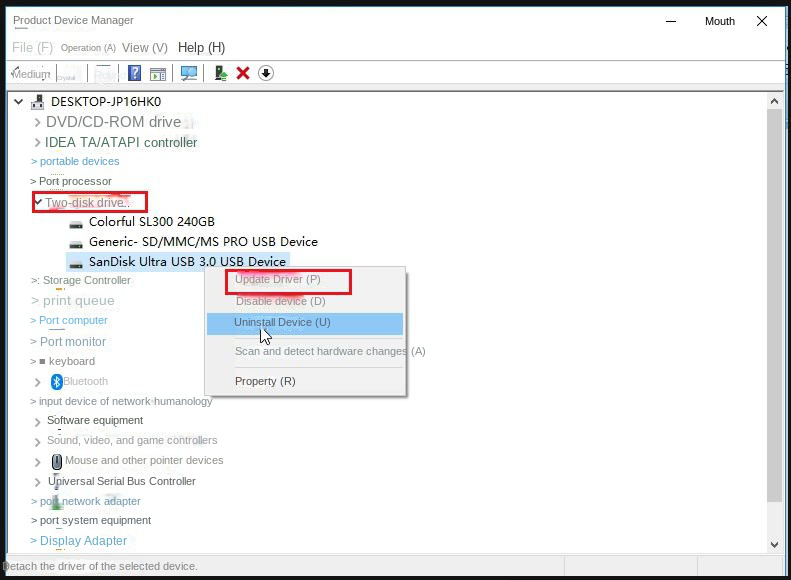Expand the Software equipment category

[x=37, y=421]
